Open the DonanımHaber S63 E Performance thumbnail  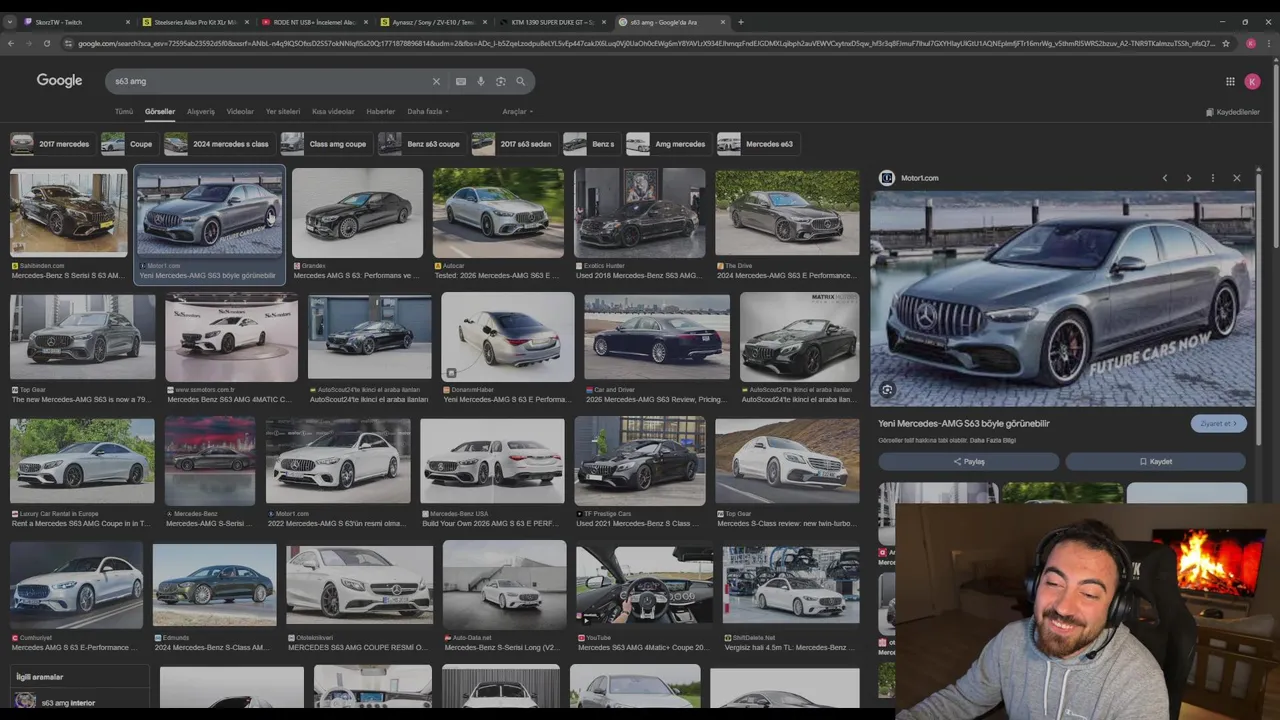point(508,337)
